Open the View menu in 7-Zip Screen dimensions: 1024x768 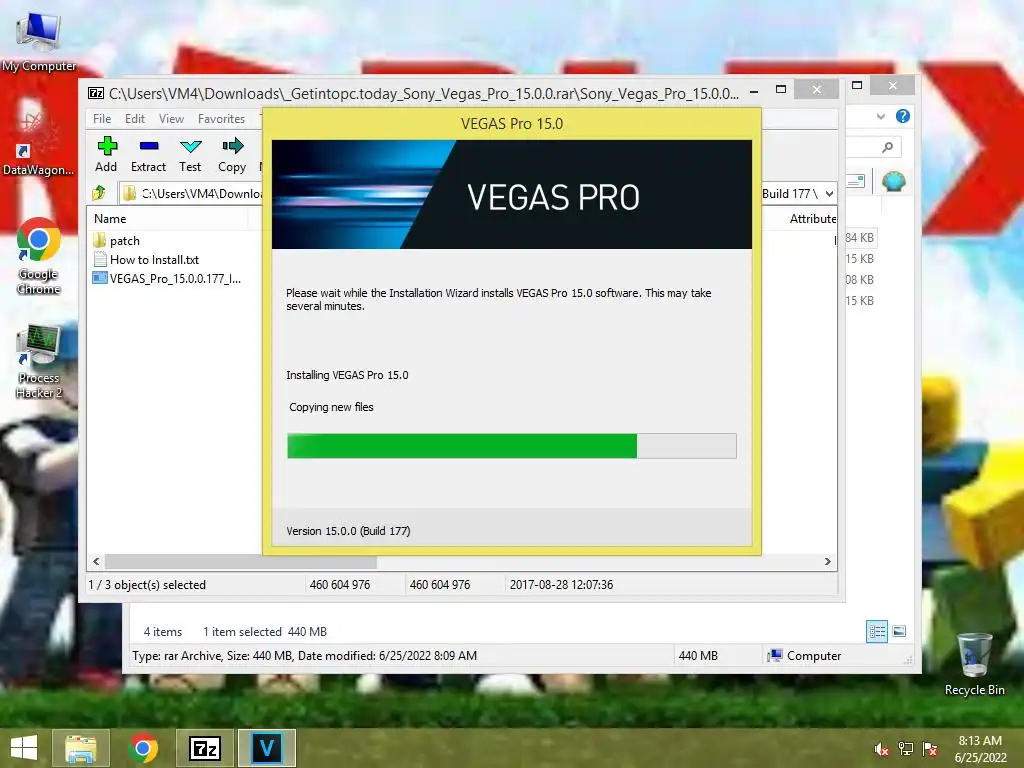pos(171,119)
